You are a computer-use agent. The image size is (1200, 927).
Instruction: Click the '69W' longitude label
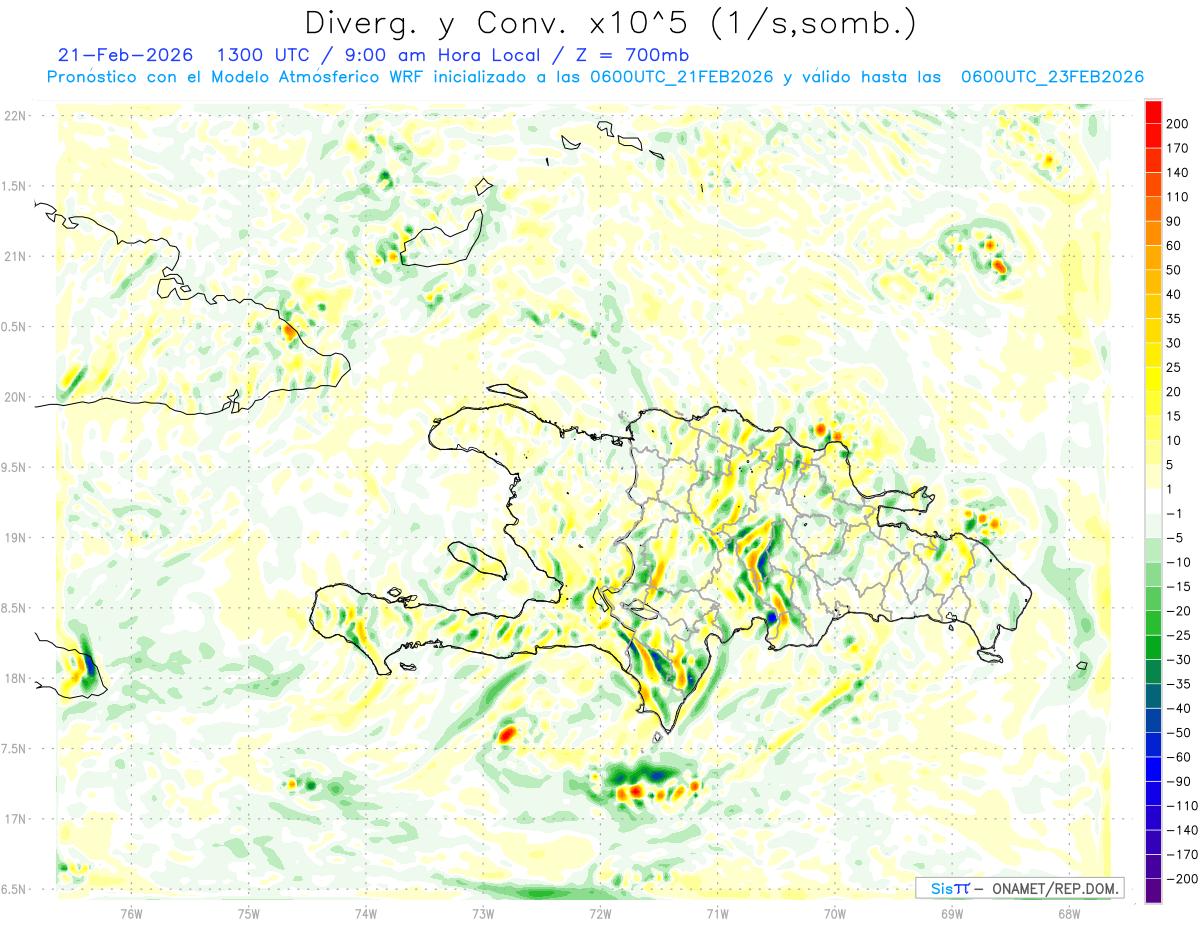952,913
